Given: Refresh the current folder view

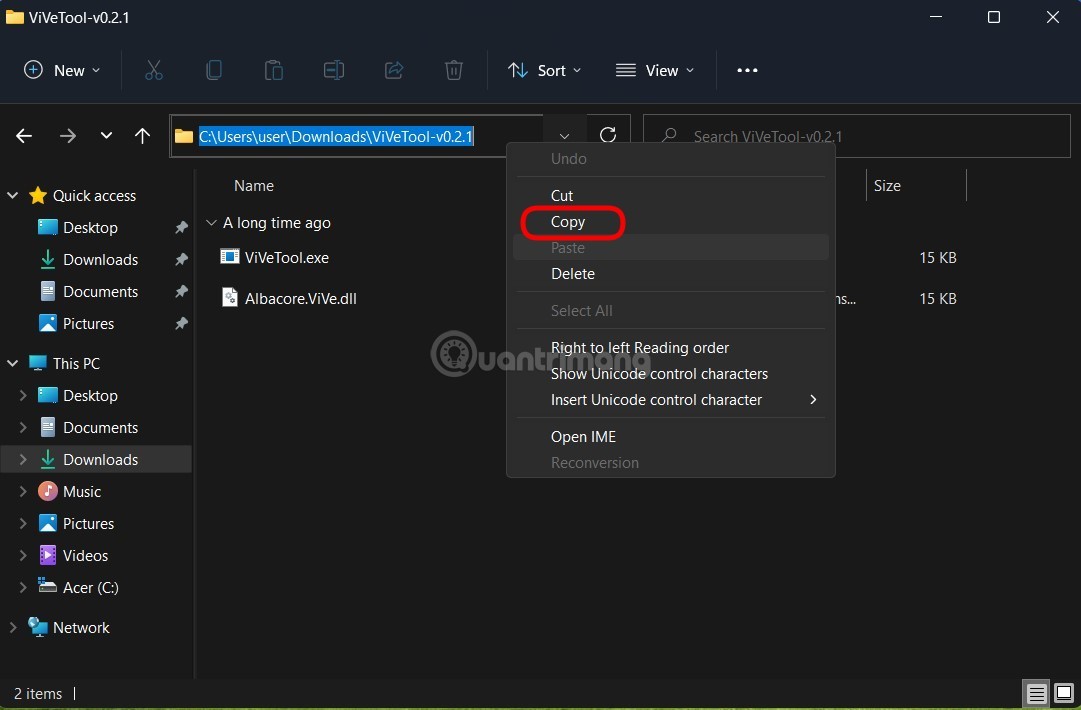Looking at the screenshot, I should click(x=608, y=136).
